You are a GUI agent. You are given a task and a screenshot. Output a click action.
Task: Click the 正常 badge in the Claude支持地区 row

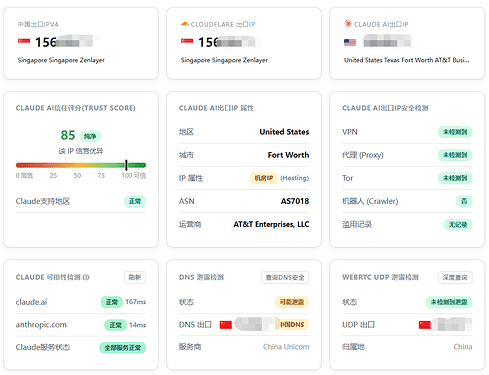pos(135,201)
